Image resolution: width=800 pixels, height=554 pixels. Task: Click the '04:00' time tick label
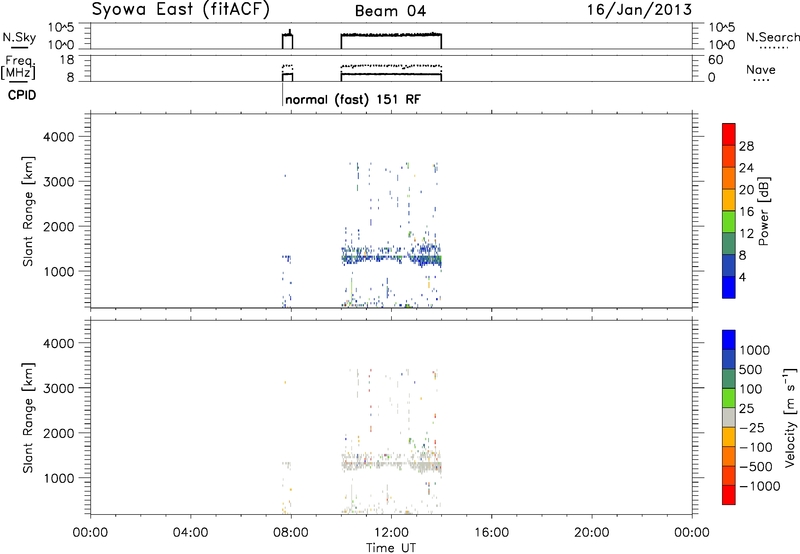[x=191, y=533]
